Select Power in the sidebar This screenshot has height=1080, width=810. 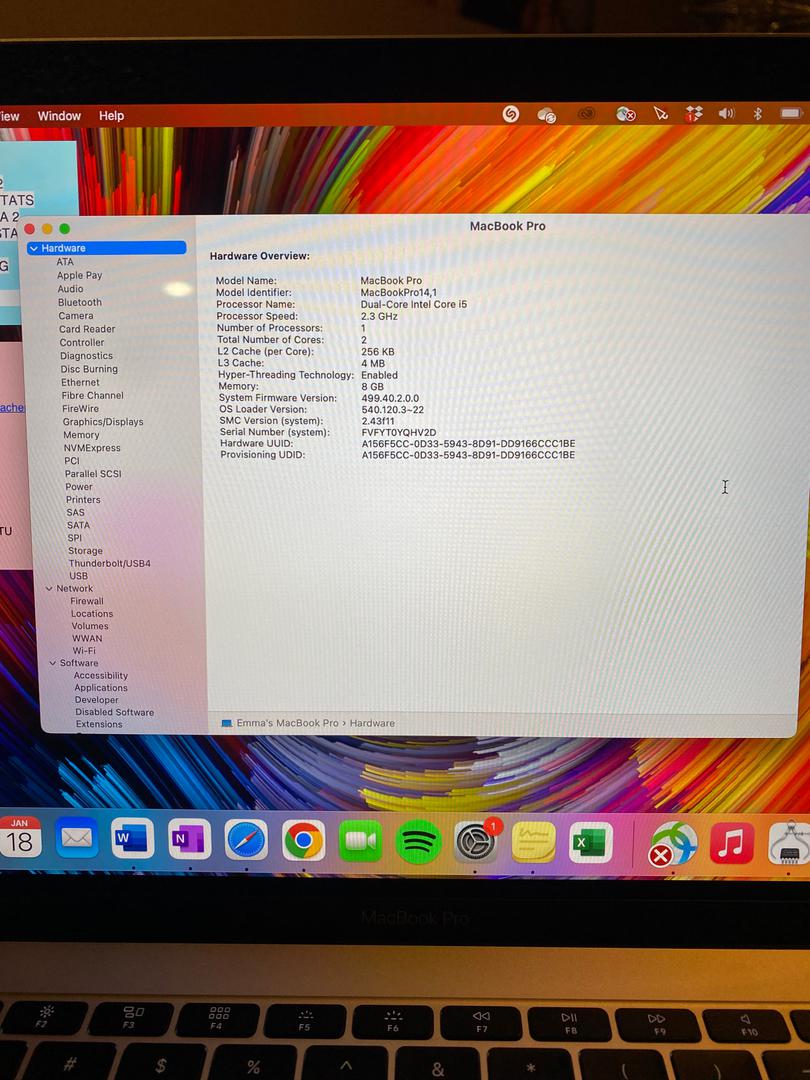[x=79, y=486]
